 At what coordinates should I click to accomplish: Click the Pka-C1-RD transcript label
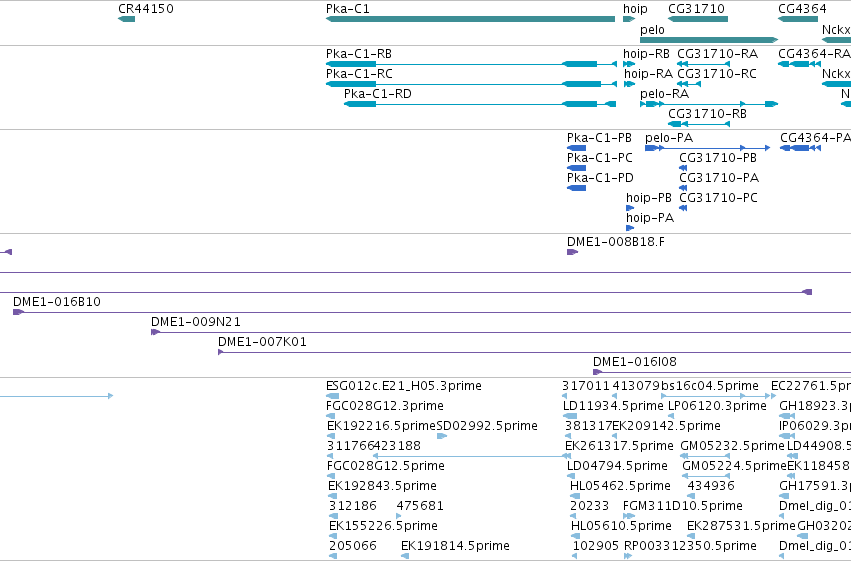pyautogui.click(x=378, y=94)
